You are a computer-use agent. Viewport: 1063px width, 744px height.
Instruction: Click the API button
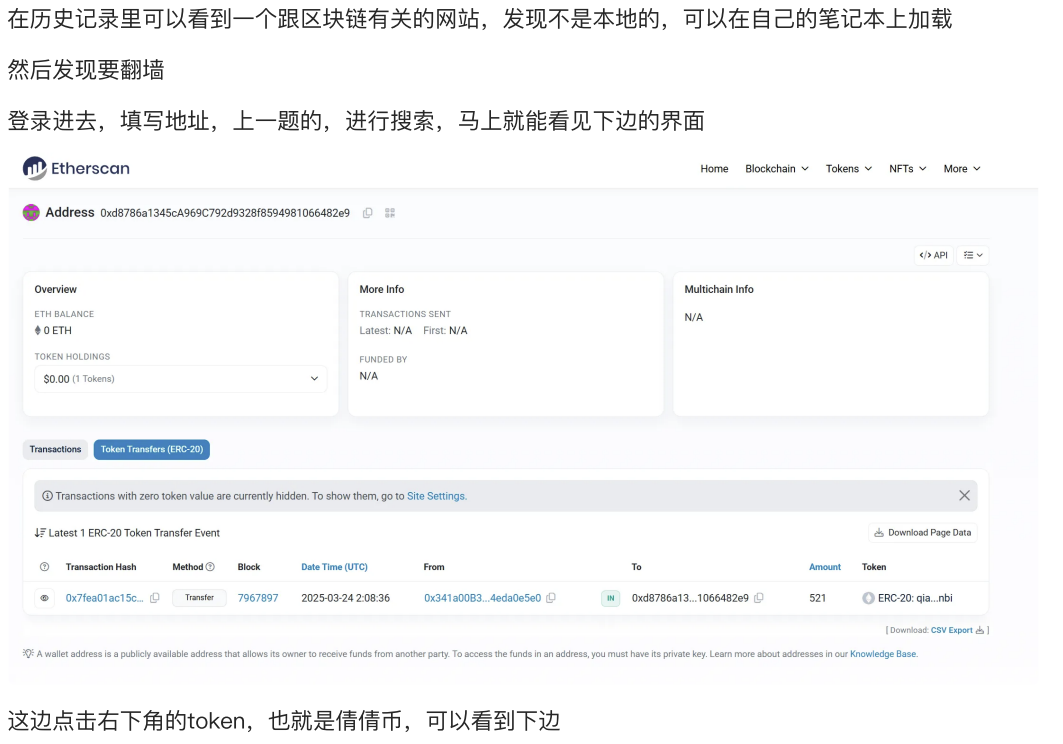click(933, 255)
